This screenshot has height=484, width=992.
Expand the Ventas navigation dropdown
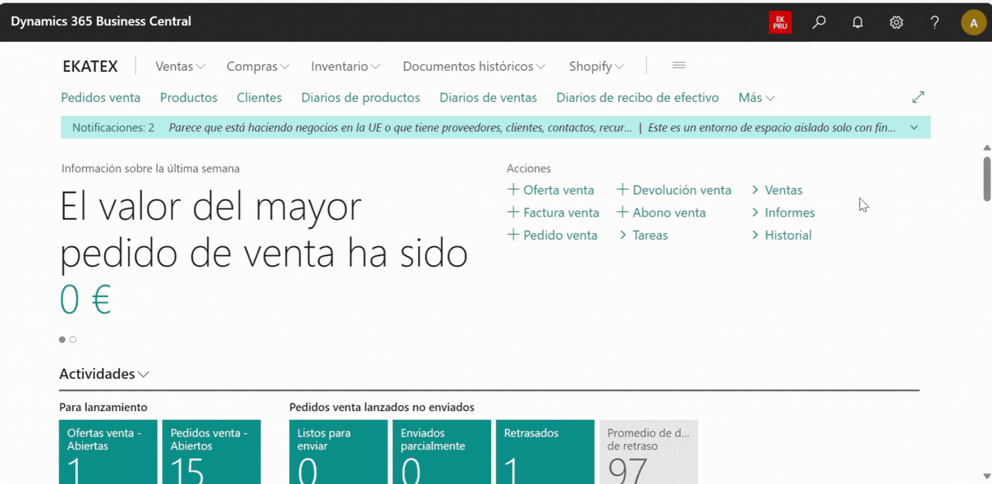(x=180, y=67)
